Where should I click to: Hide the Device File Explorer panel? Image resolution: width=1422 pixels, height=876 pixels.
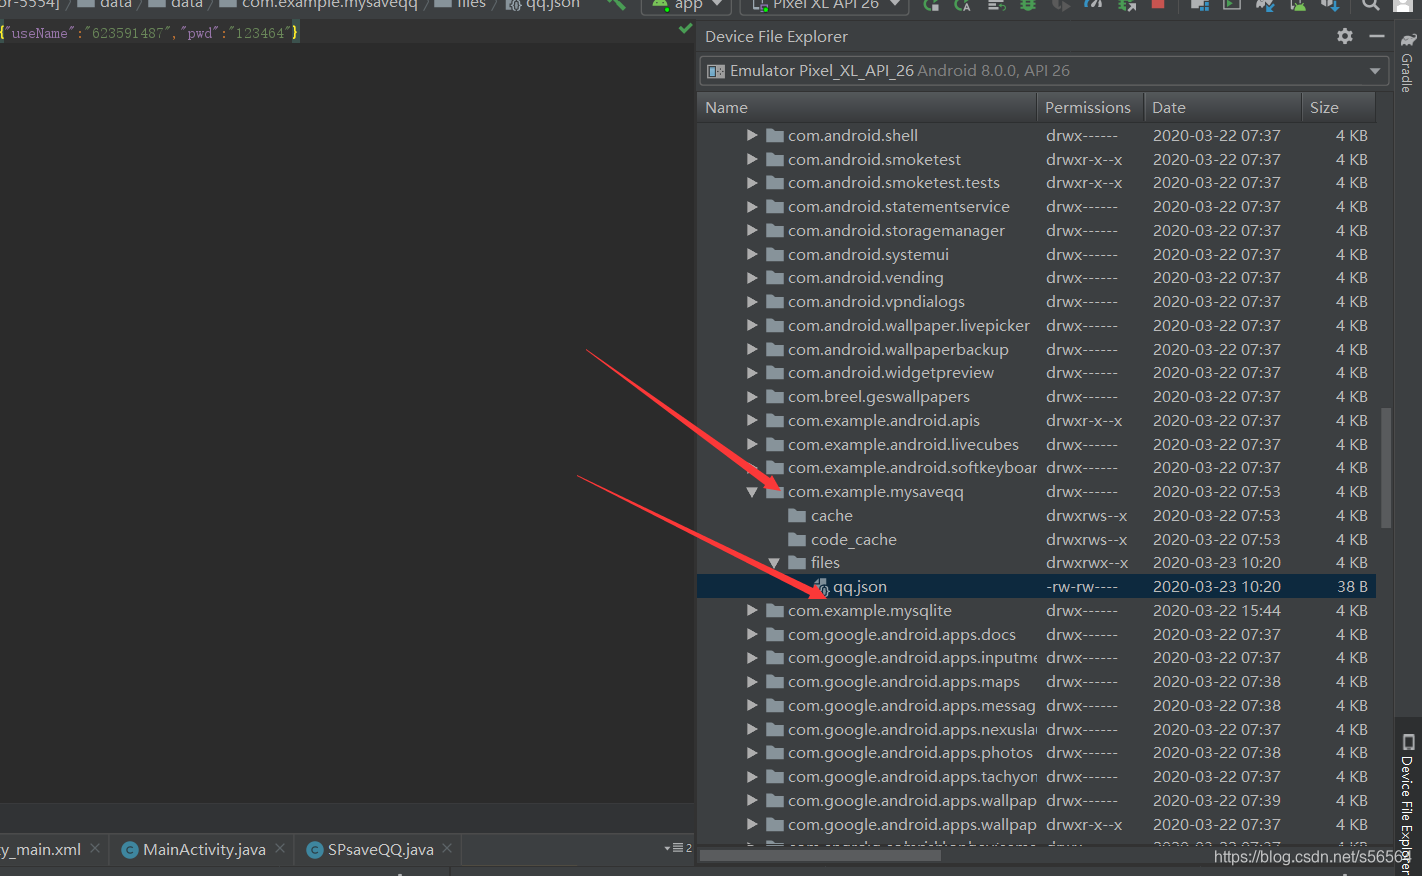pyautogui.click(x=1377, y=36)
